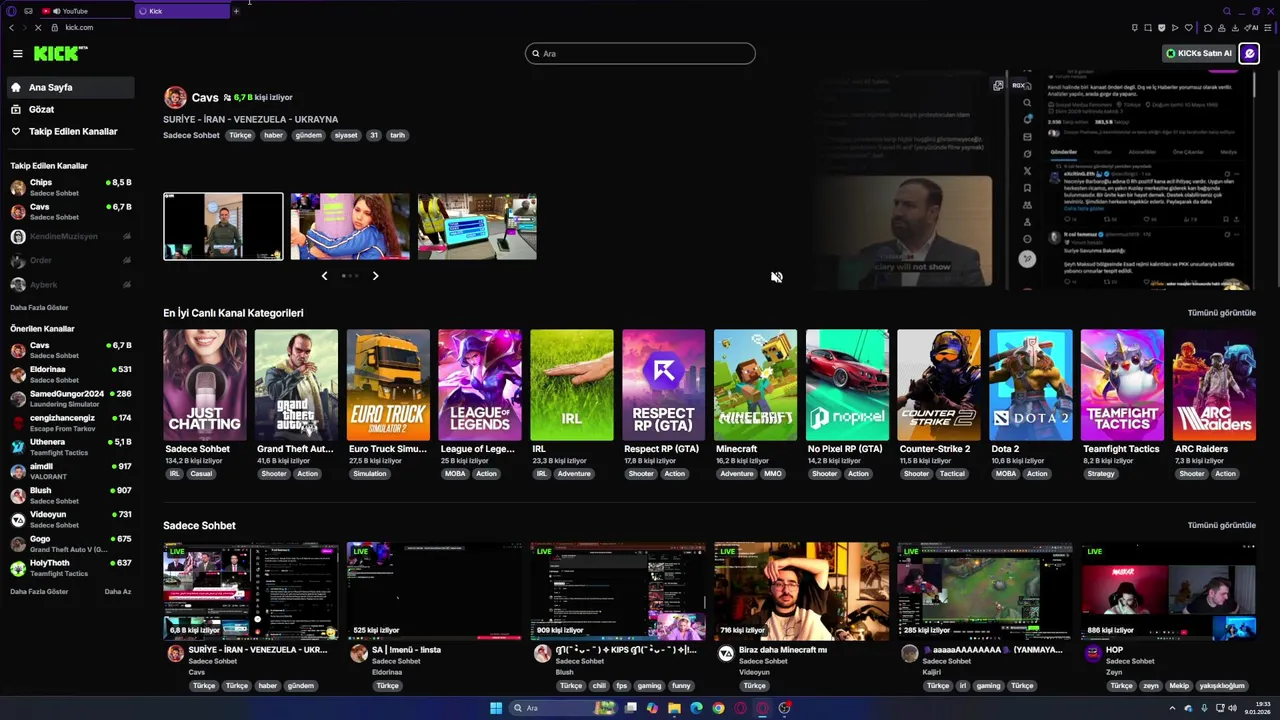Open the Minecraft category card
This screenshot has height=720, width=1280.
click(x=755, y=385)
